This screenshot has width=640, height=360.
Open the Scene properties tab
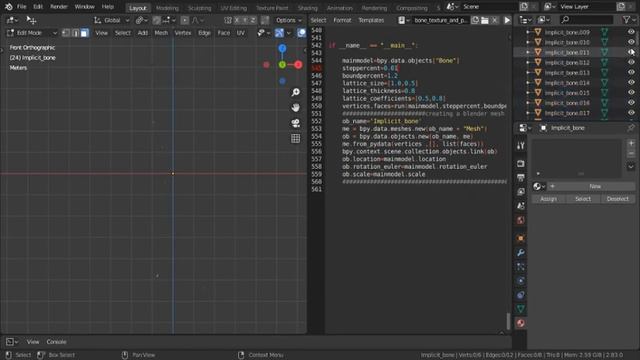tap(520, 206)
